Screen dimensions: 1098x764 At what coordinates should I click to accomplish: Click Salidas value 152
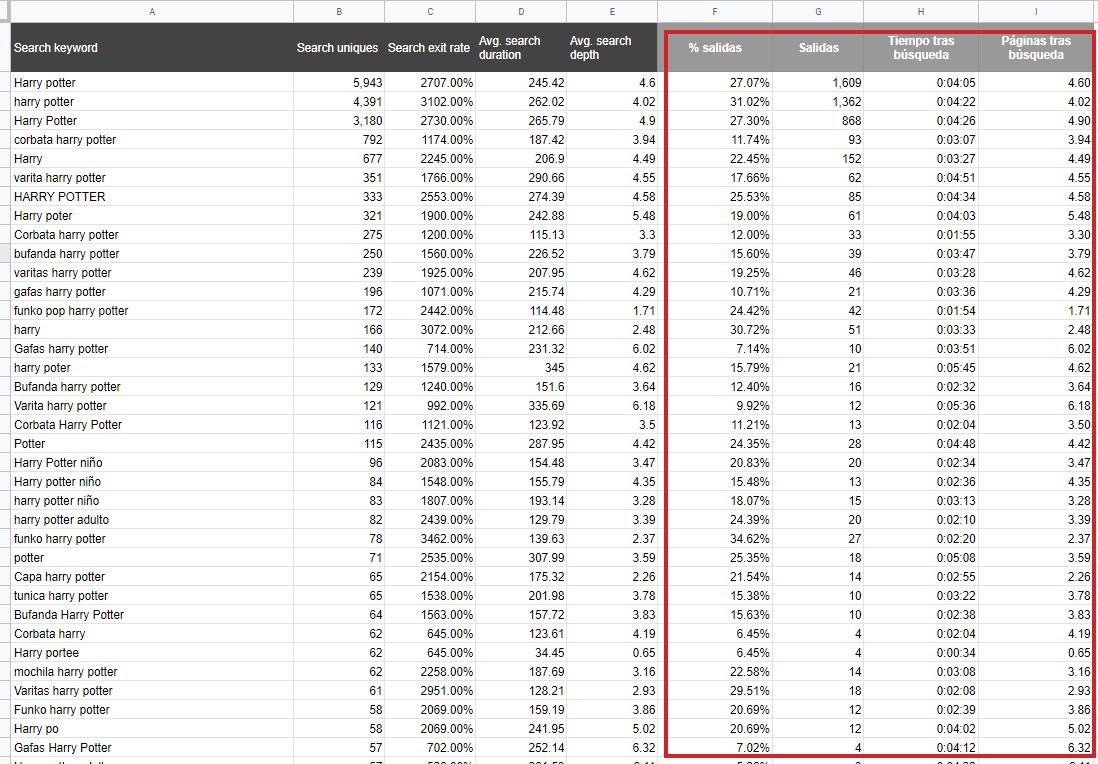(x=818, y=158)
